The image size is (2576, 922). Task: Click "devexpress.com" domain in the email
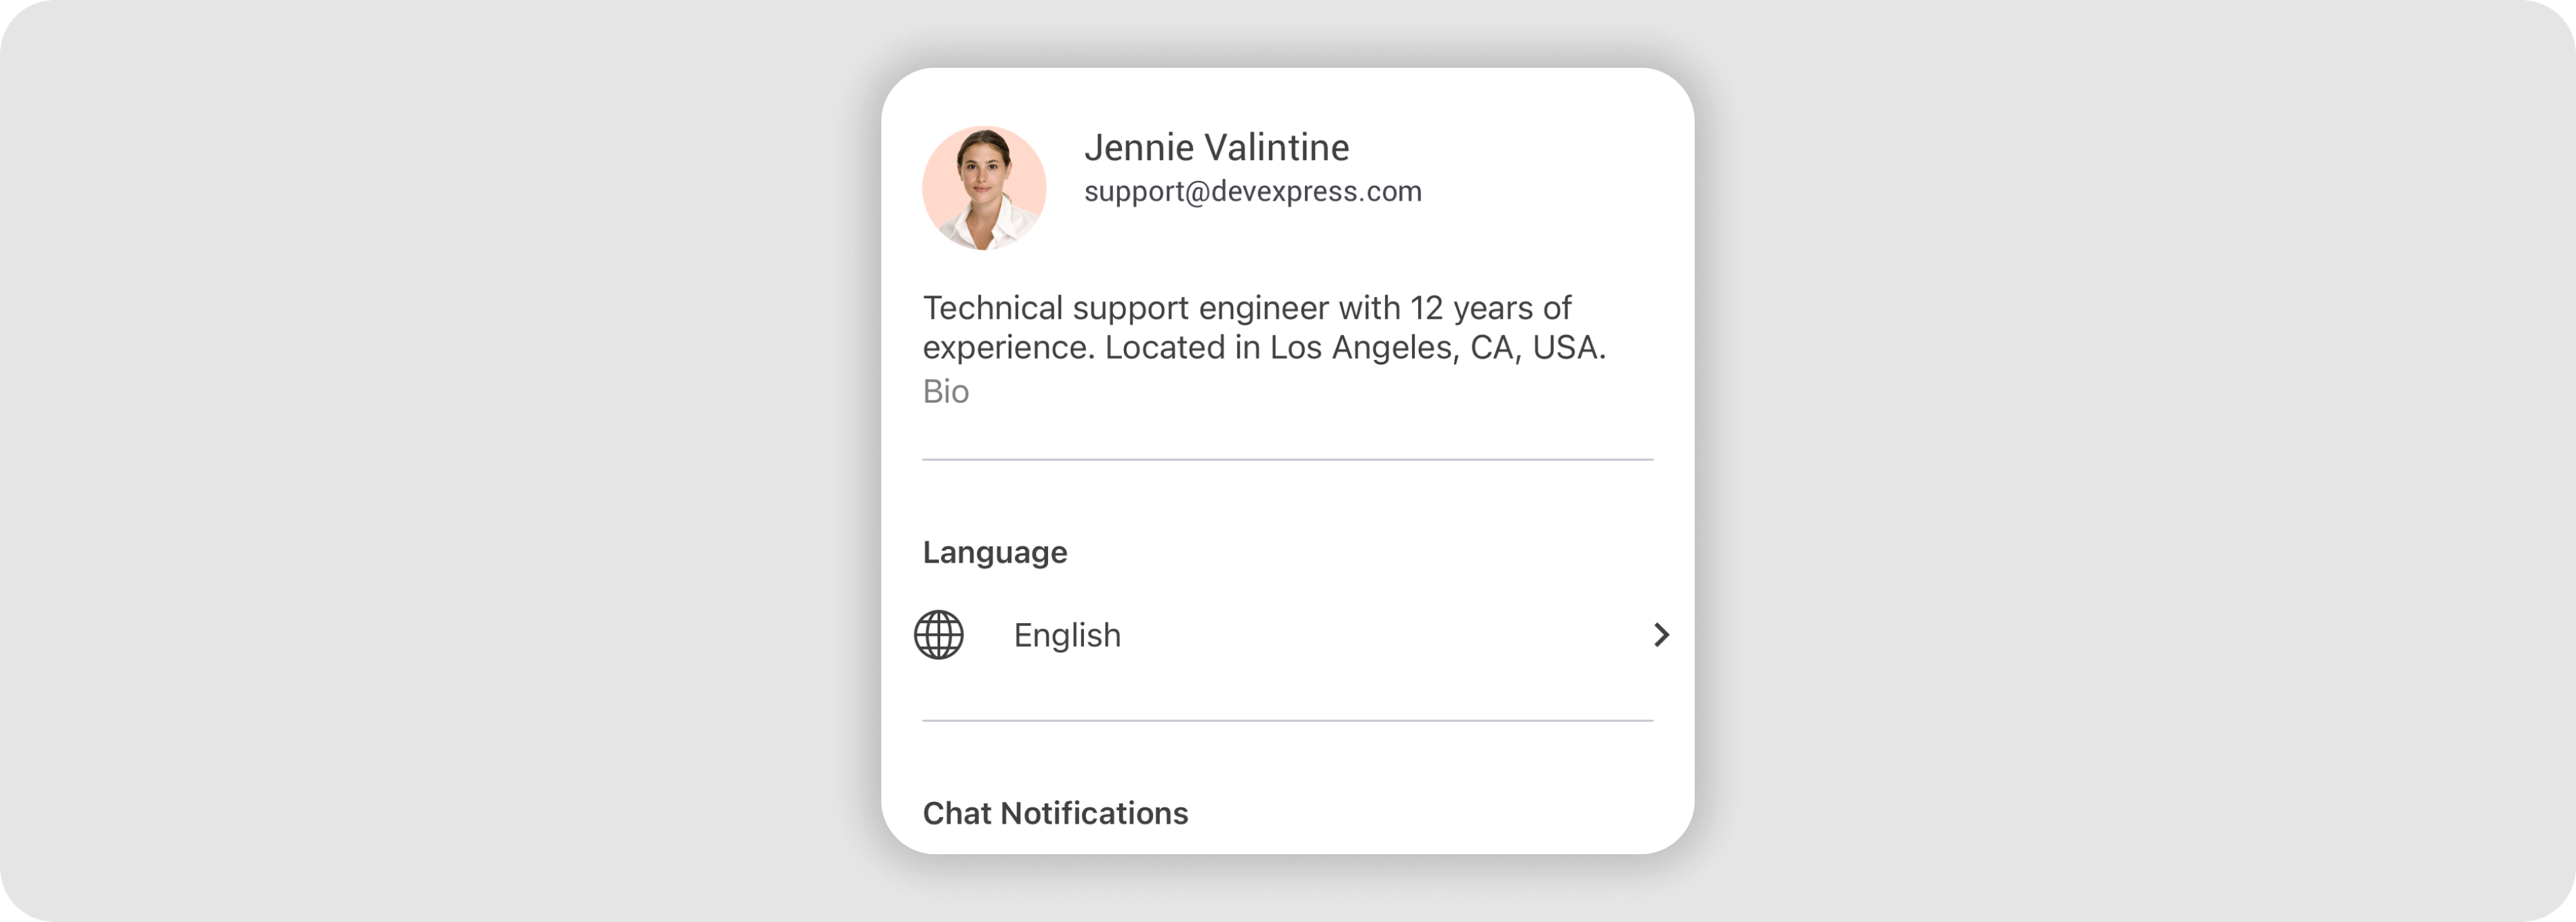pyautogui.click(x=1316, y=191)
